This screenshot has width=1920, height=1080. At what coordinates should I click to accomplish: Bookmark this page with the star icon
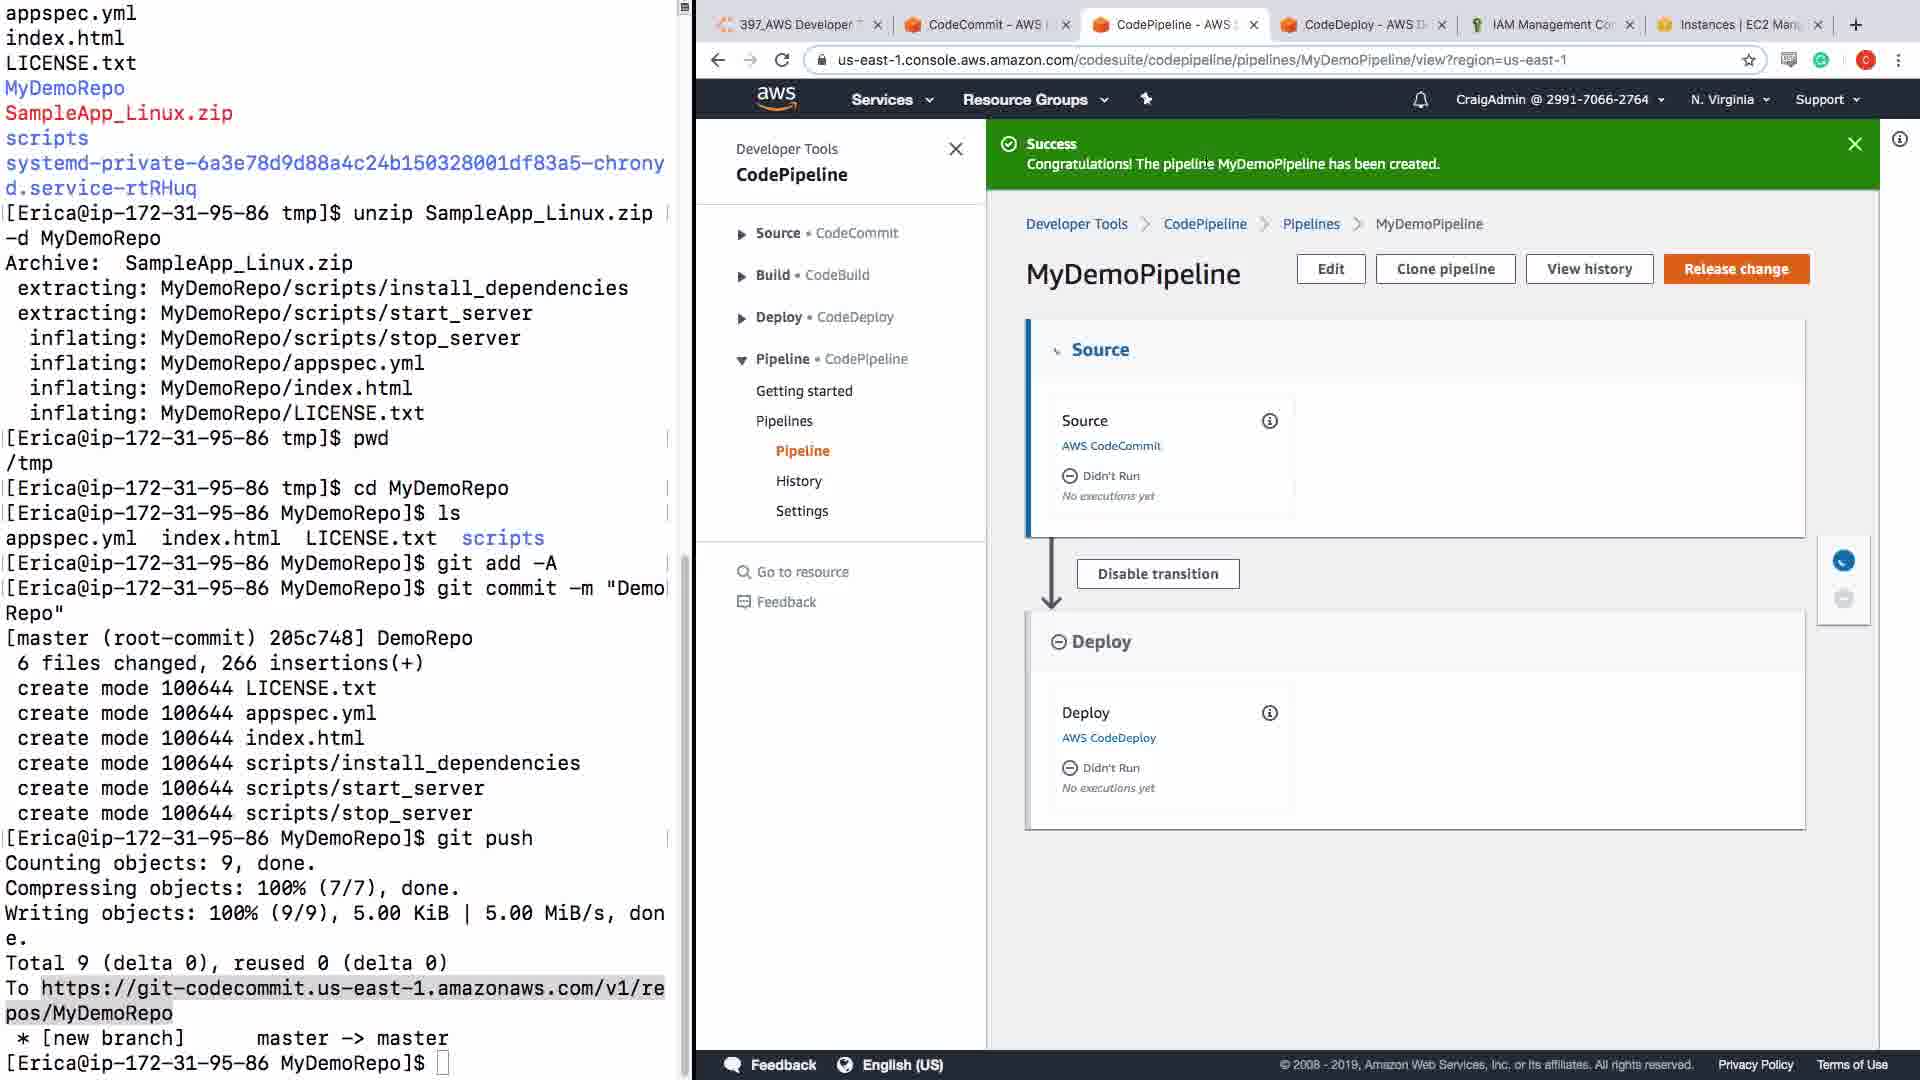1748,60
